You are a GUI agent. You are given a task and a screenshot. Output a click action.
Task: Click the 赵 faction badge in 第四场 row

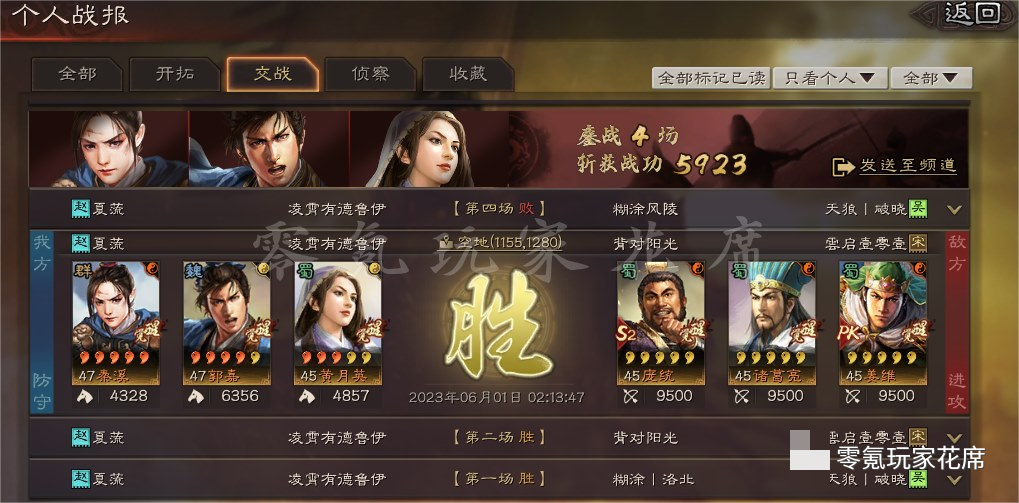81,209
